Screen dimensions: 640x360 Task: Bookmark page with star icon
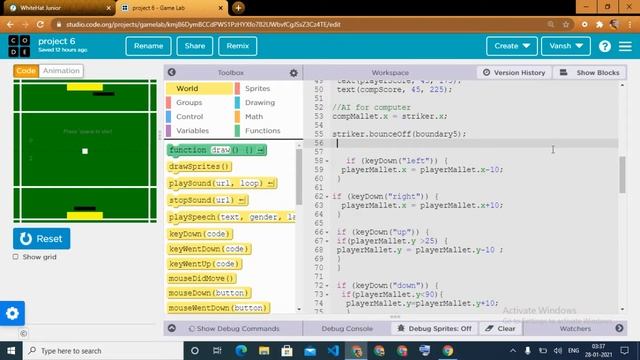[x=566, y=24]
